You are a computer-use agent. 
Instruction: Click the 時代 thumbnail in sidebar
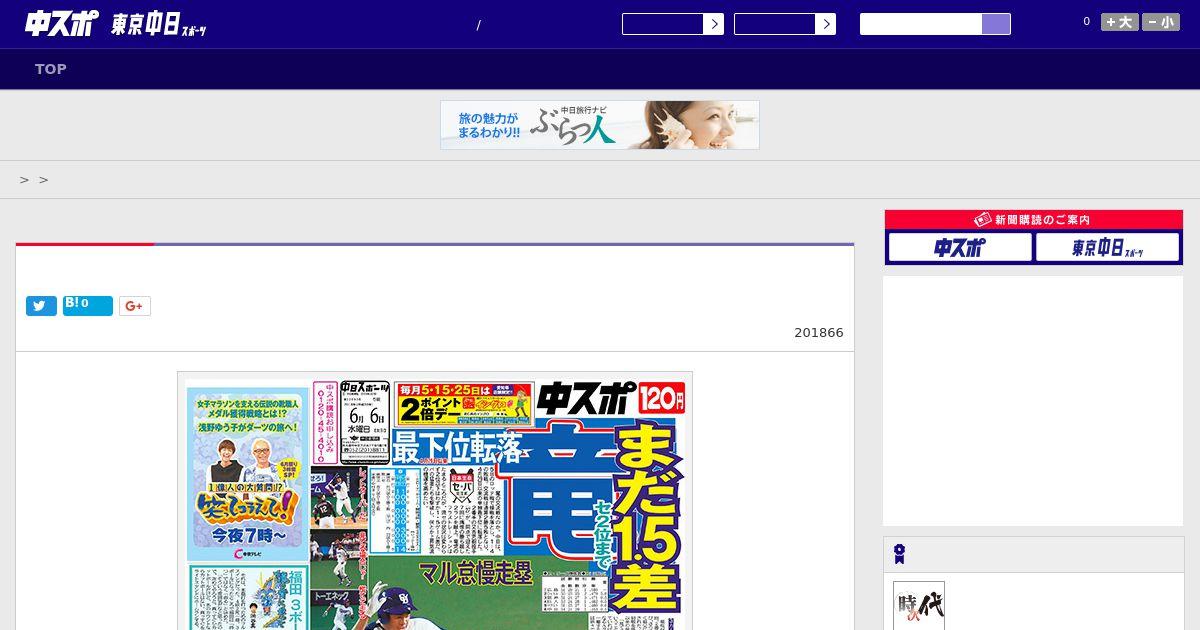919,606
